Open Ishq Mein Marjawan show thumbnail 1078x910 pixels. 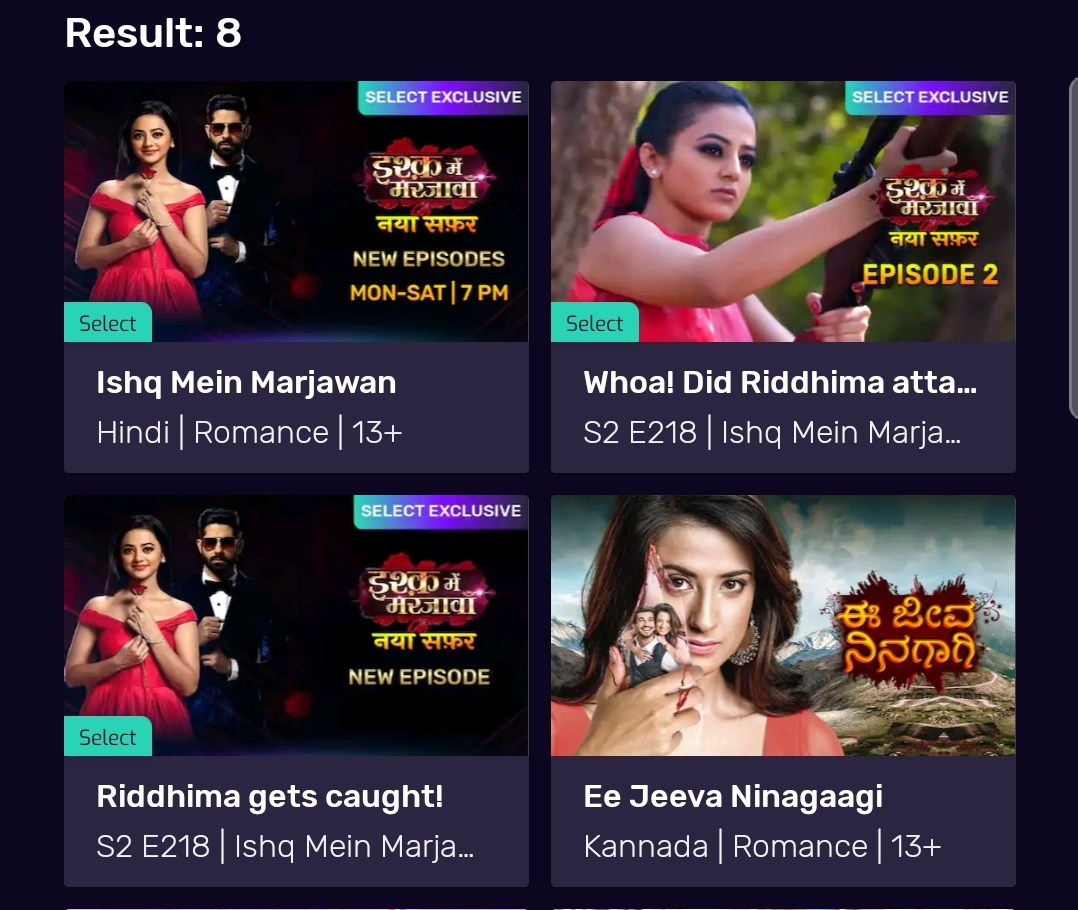point(296,211)
